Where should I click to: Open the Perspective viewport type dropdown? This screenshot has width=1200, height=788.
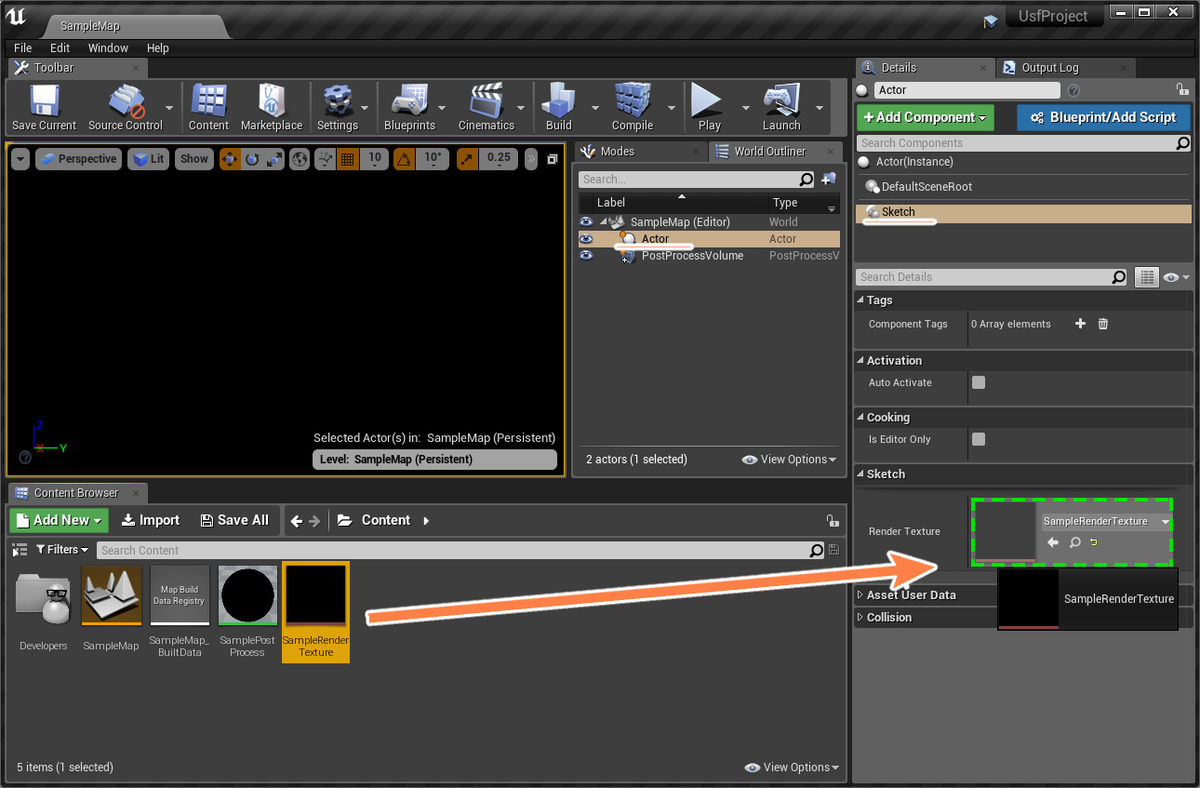(78, 159)
